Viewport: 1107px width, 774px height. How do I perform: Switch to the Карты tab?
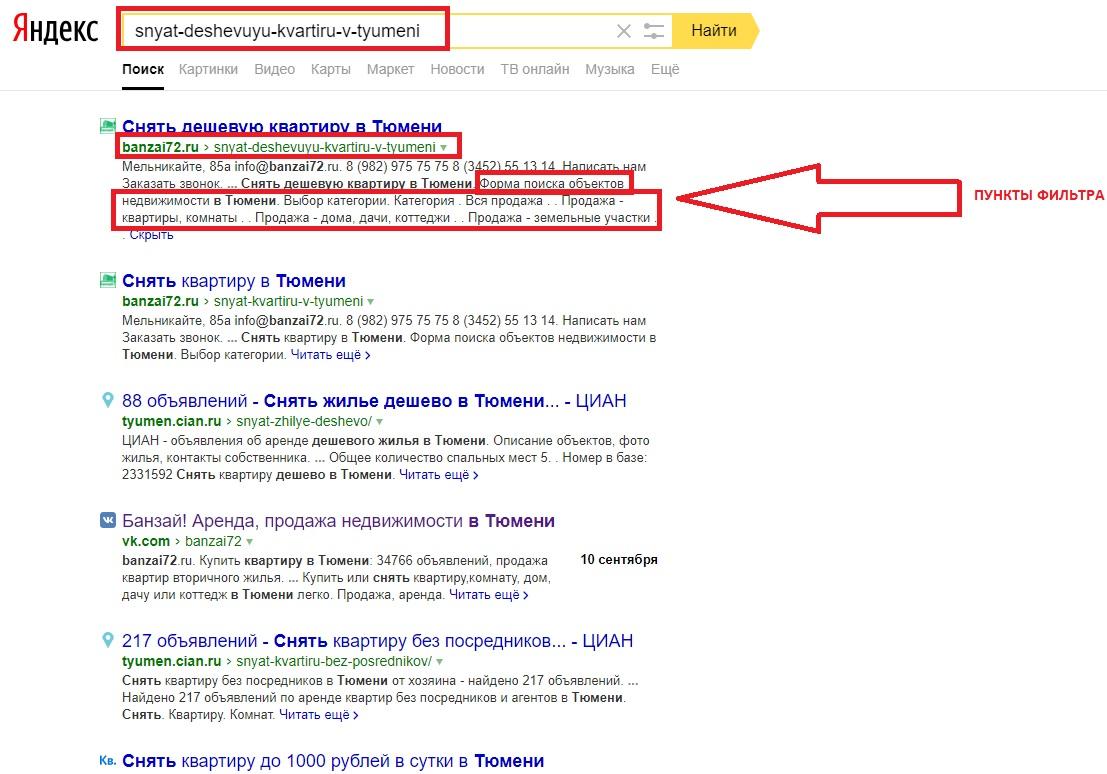pyautogui.click(x=330, y=69)
